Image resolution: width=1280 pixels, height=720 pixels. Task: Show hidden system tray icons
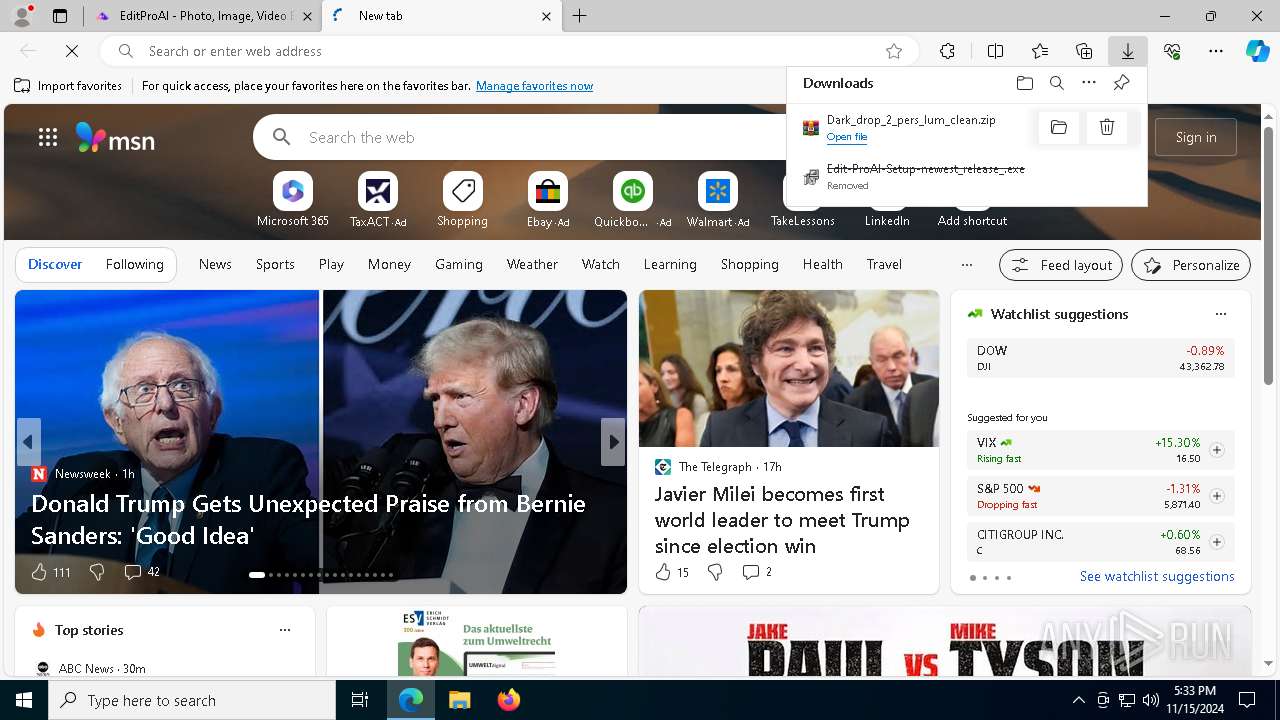coord(1078,700)
